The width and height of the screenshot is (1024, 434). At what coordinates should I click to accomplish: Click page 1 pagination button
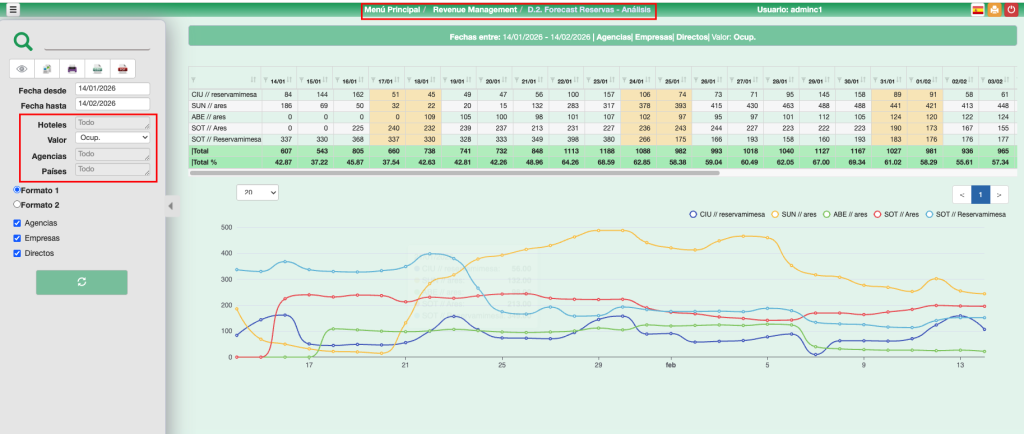point(980,194)
